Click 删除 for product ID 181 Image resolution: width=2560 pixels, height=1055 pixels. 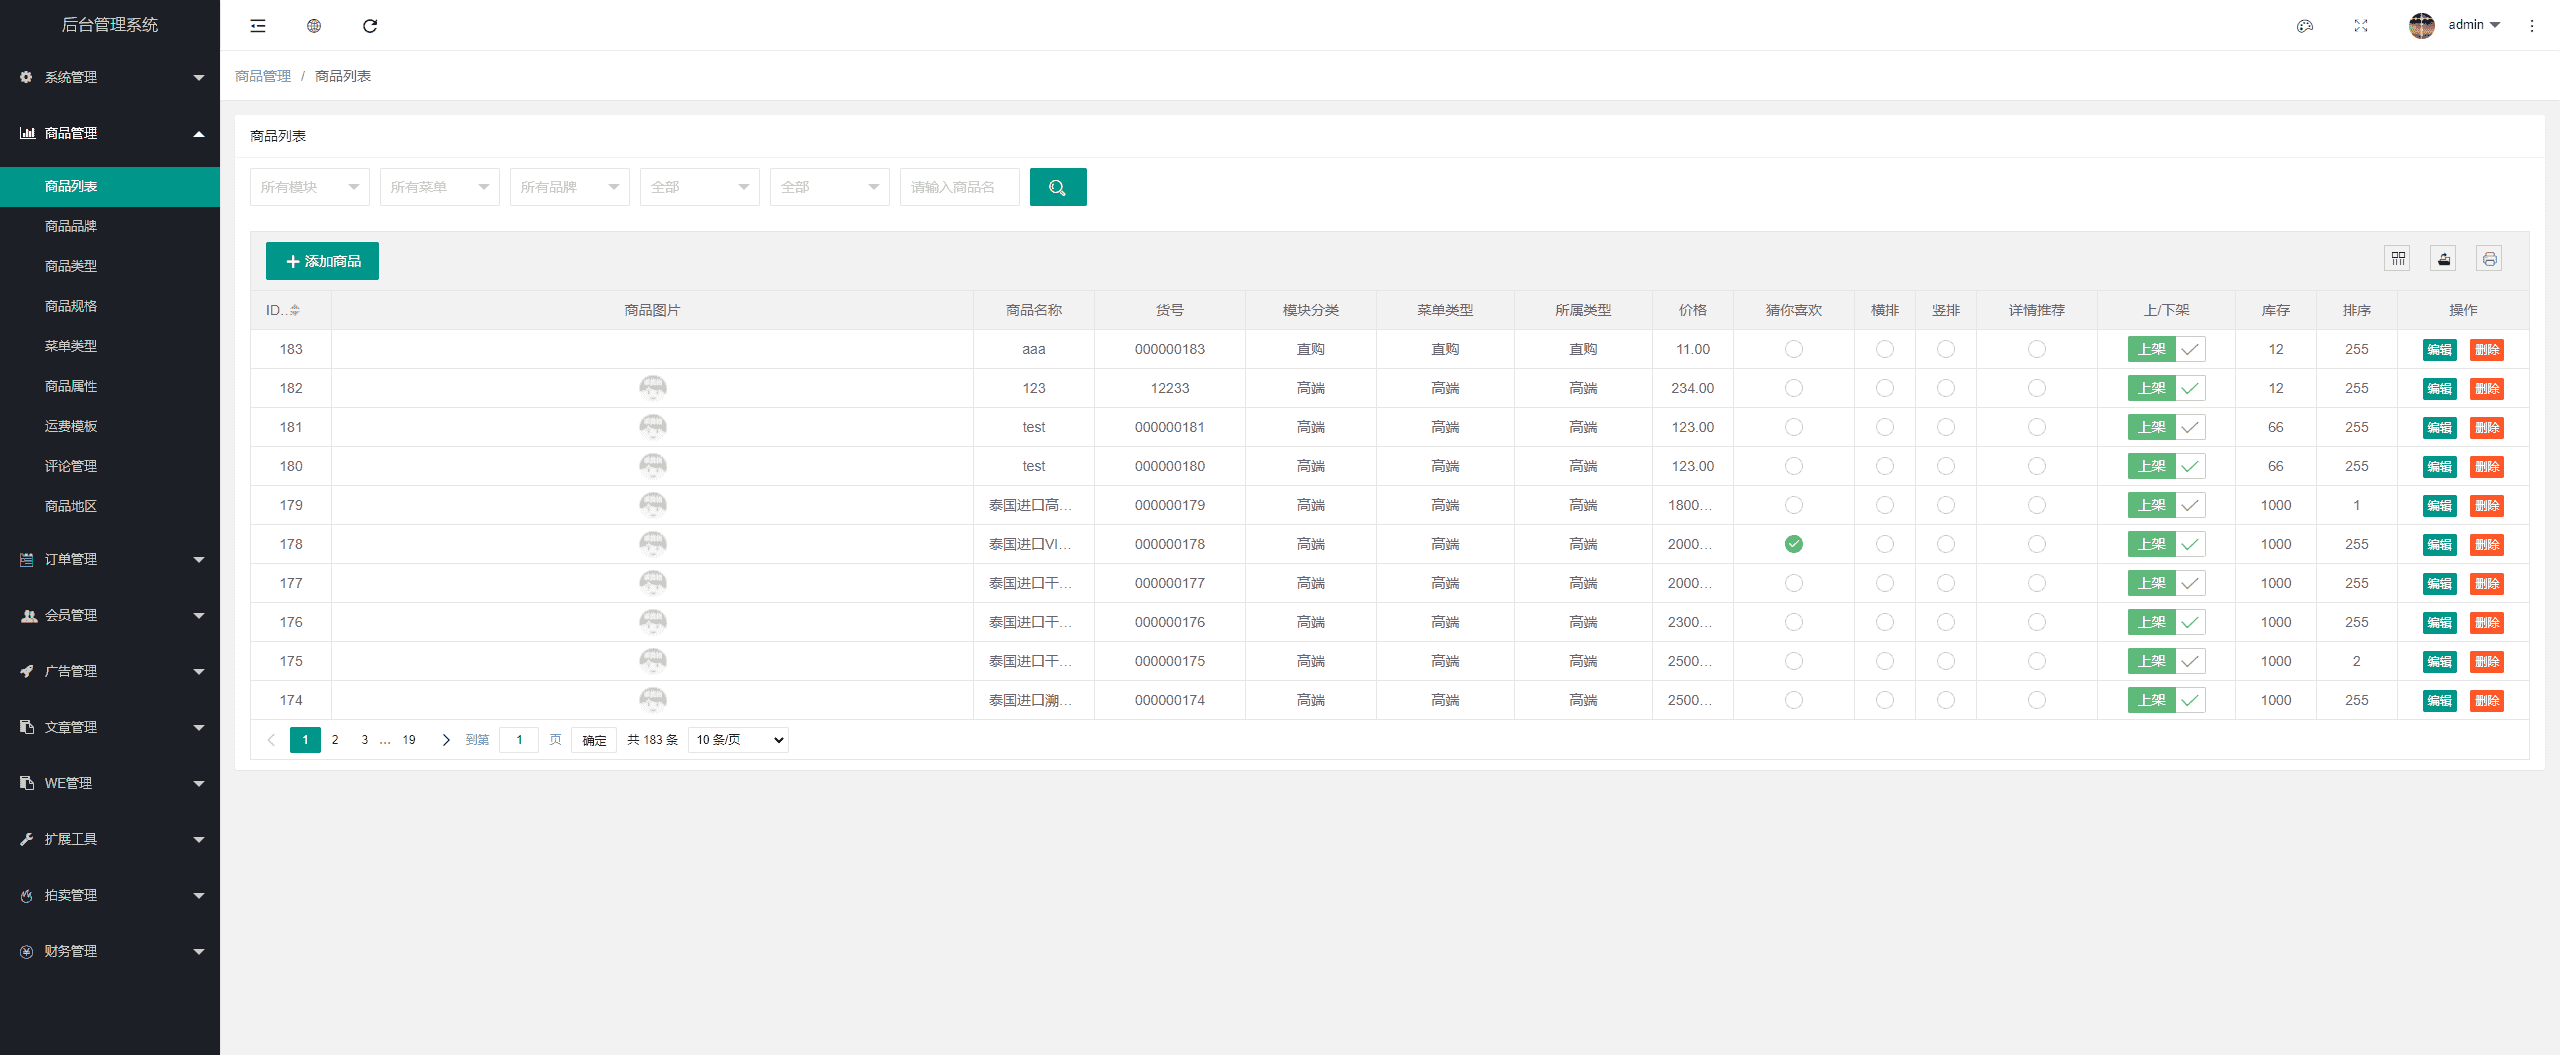tap(2487, 428)
